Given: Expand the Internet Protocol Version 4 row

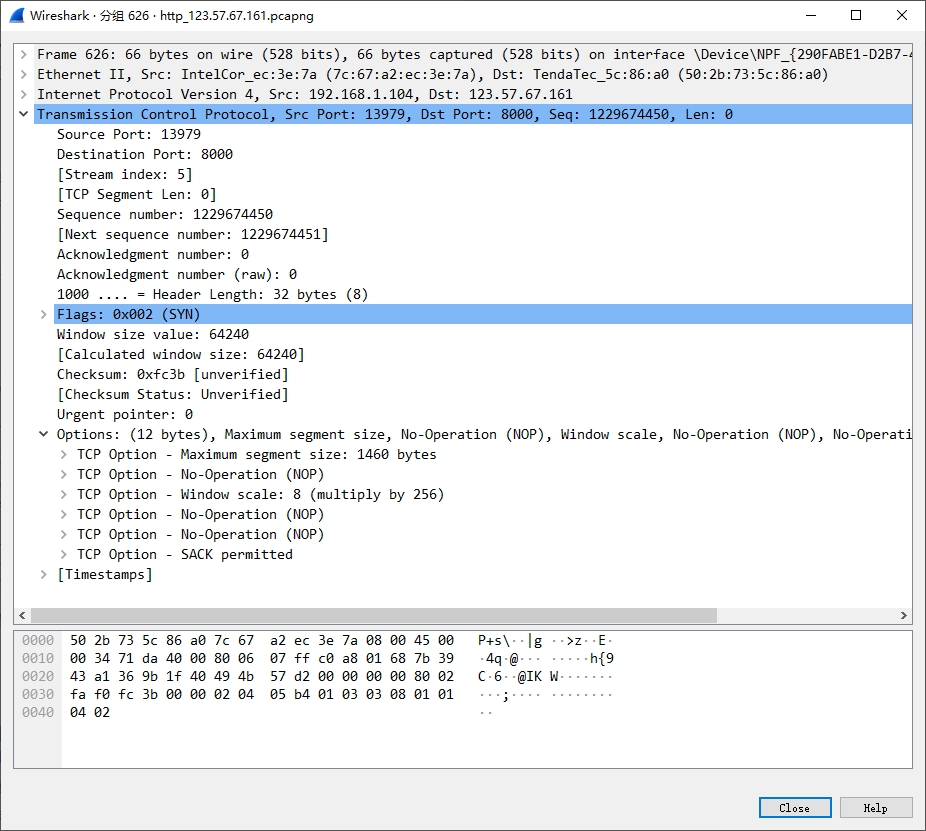Looking at the screenshot, I should [24, 95].
